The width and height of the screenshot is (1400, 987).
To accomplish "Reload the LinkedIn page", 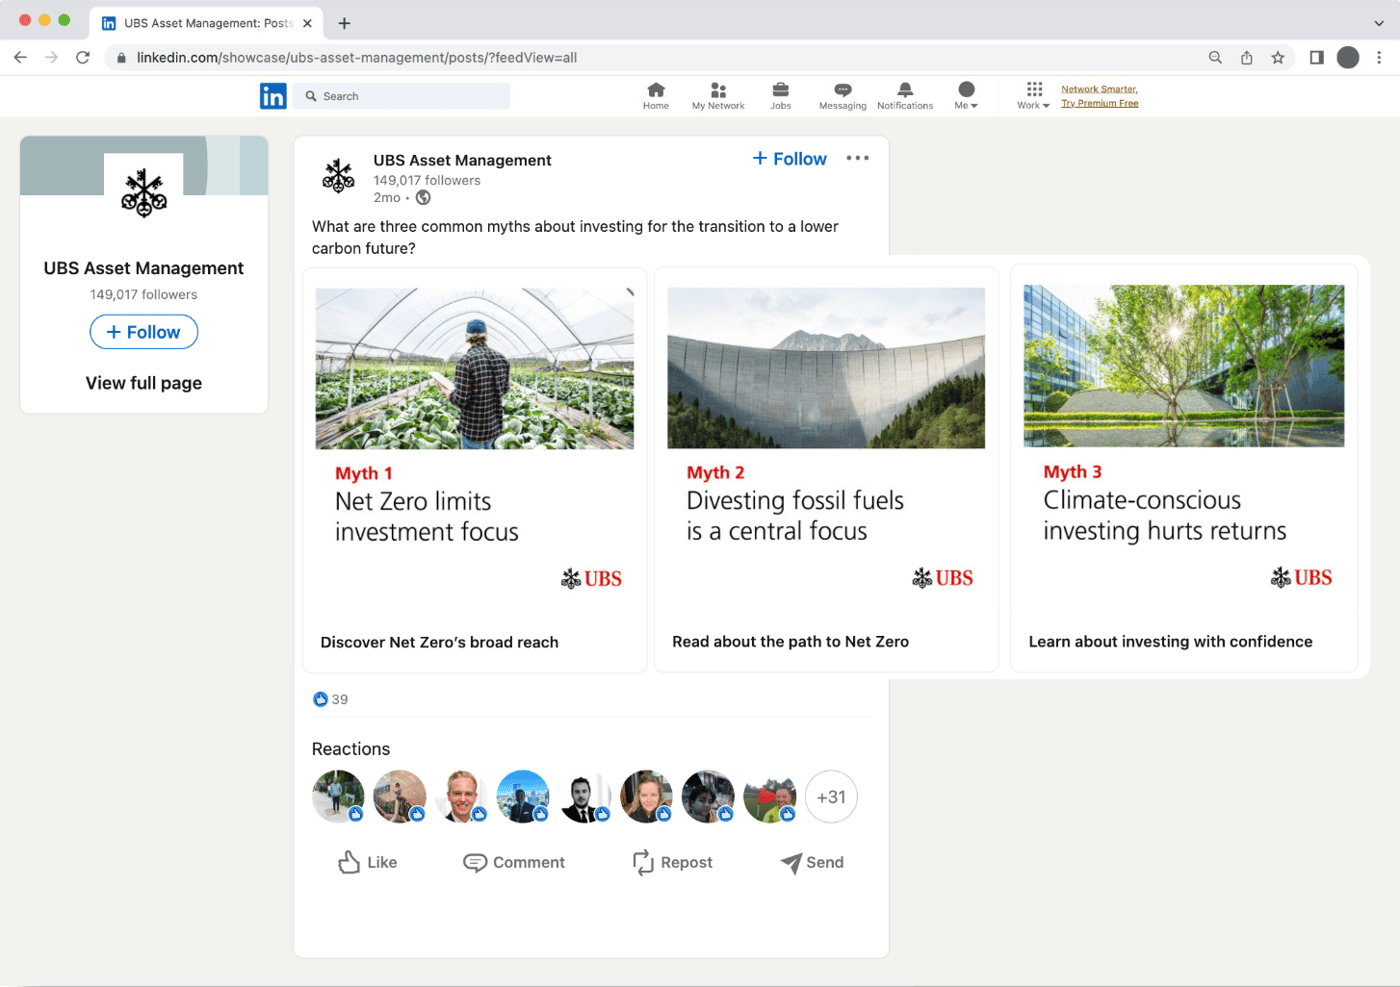I will (83, 57).
